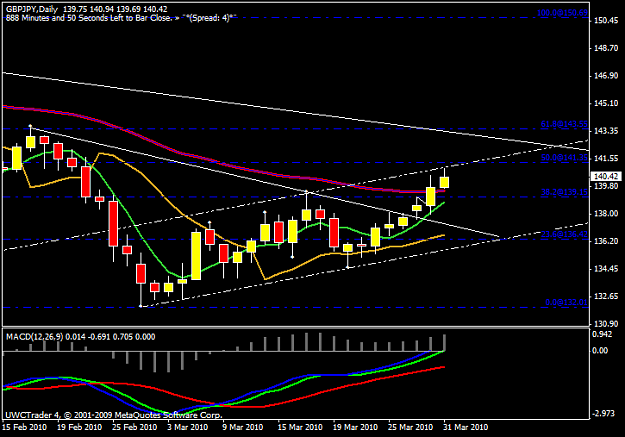Click the 15 Feb 2010 date label

pyautogui.click(x=24, y=427)
